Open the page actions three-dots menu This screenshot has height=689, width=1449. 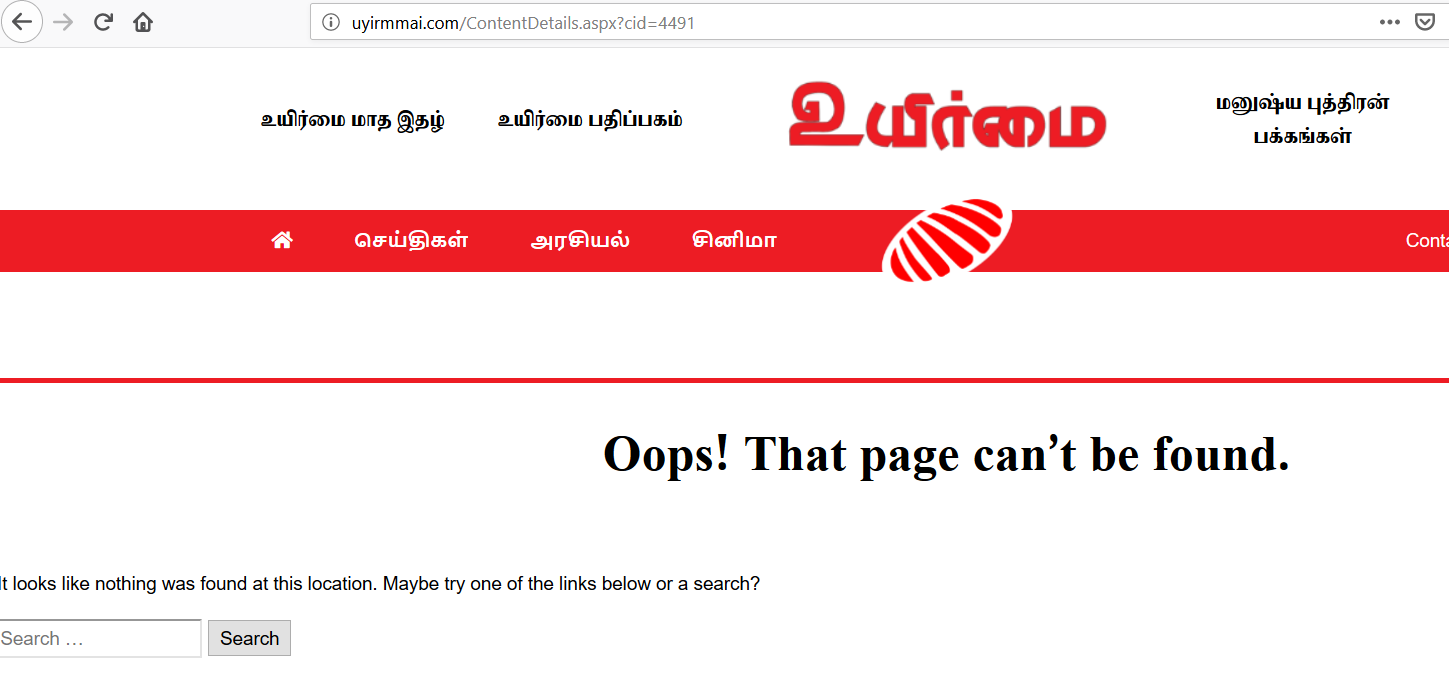point(1390,22)
